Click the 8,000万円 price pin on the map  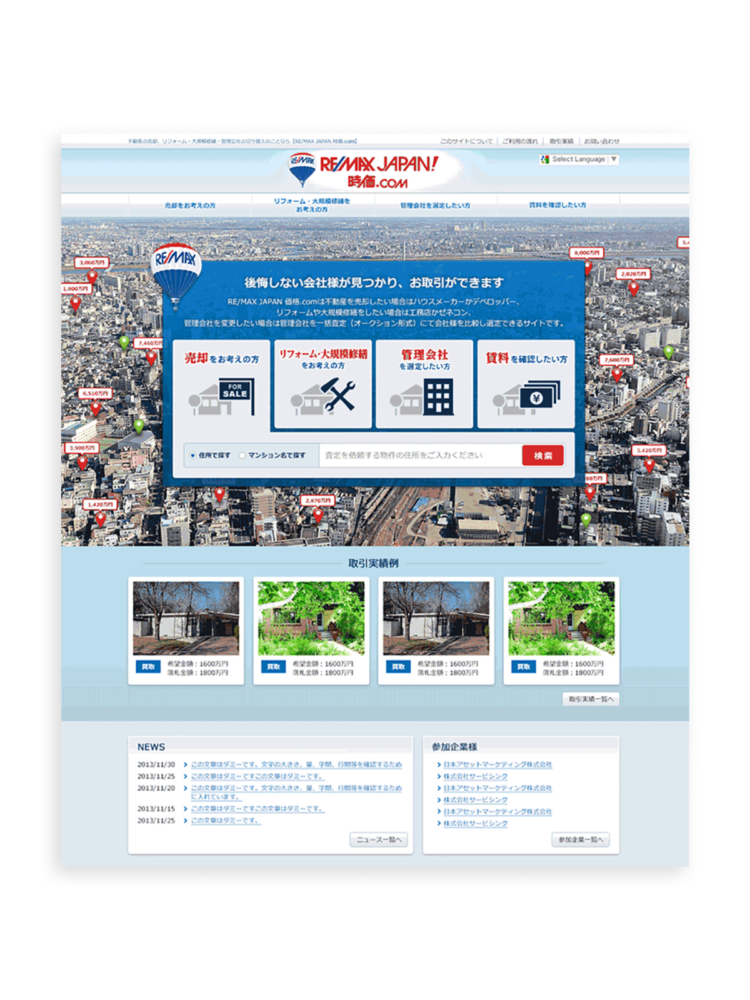pos(586,253)
